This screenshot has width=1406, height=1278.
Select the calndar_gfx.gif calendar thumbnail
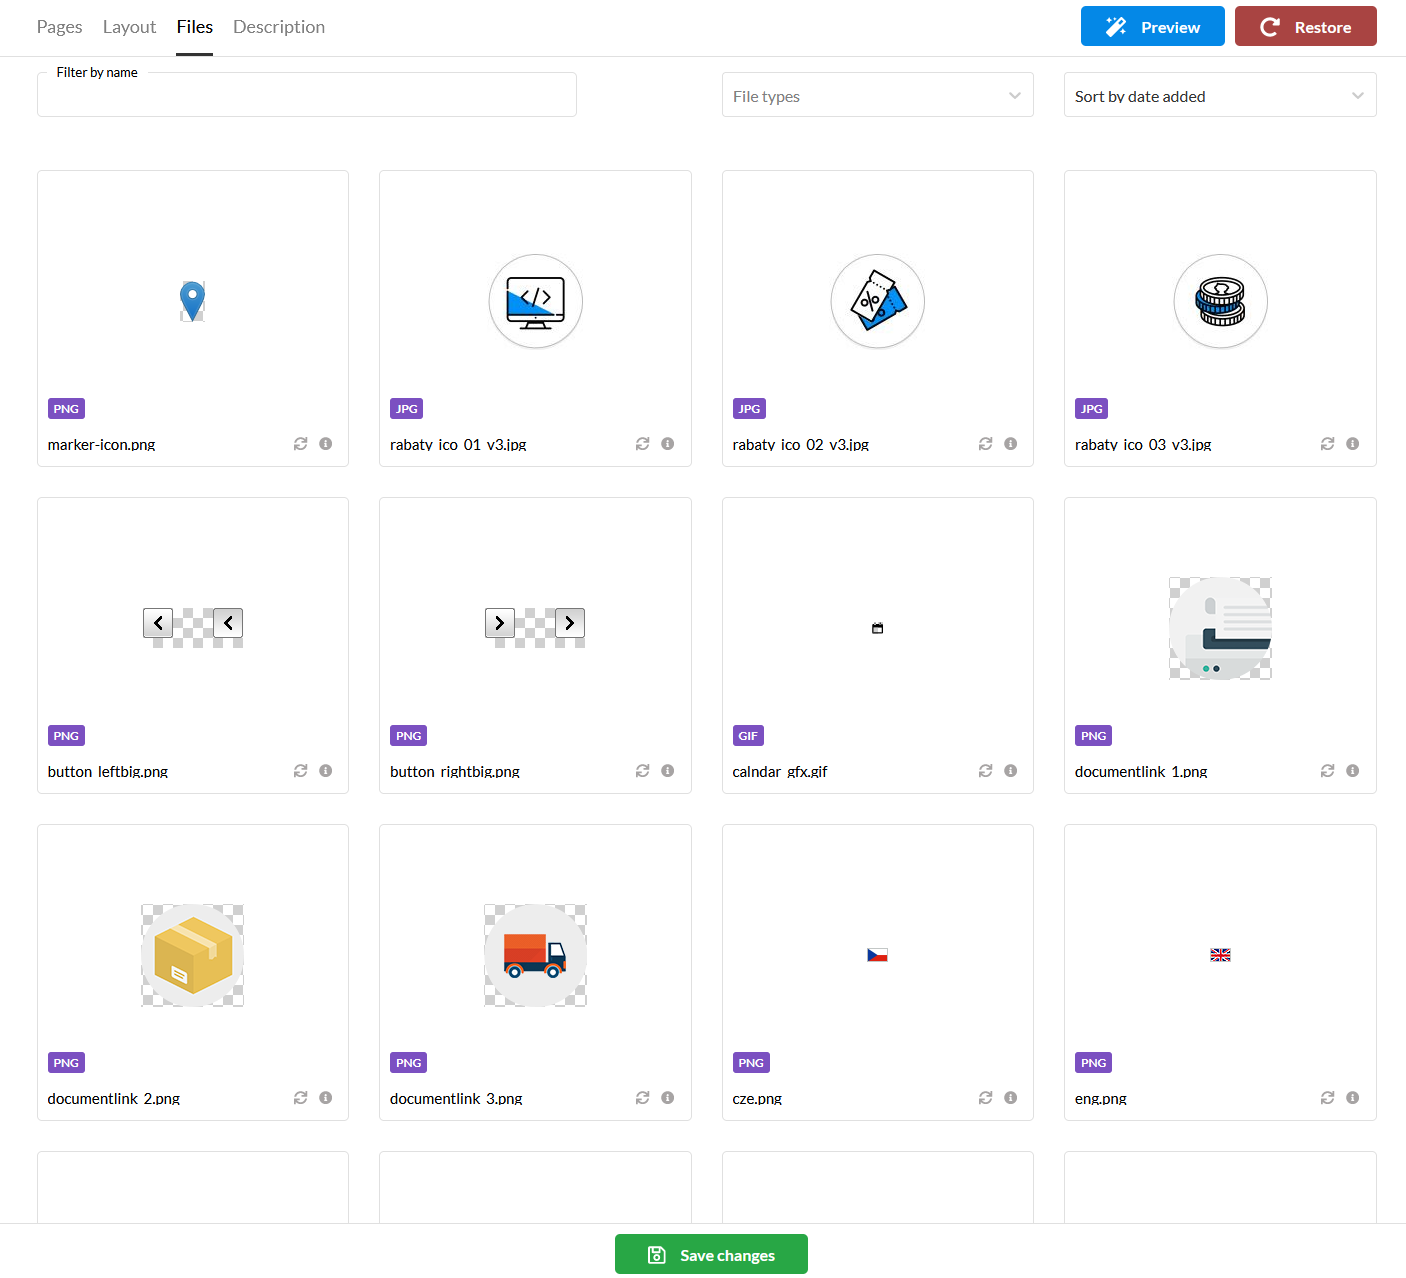878,628
